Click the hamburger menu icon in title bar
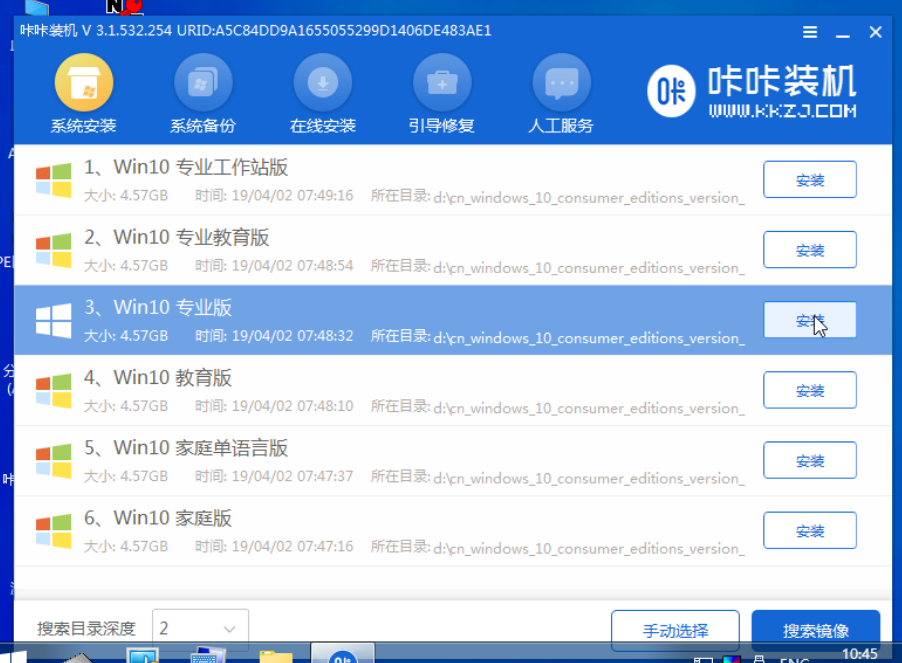The image size is (902, 663). click(x=810, y=32)
